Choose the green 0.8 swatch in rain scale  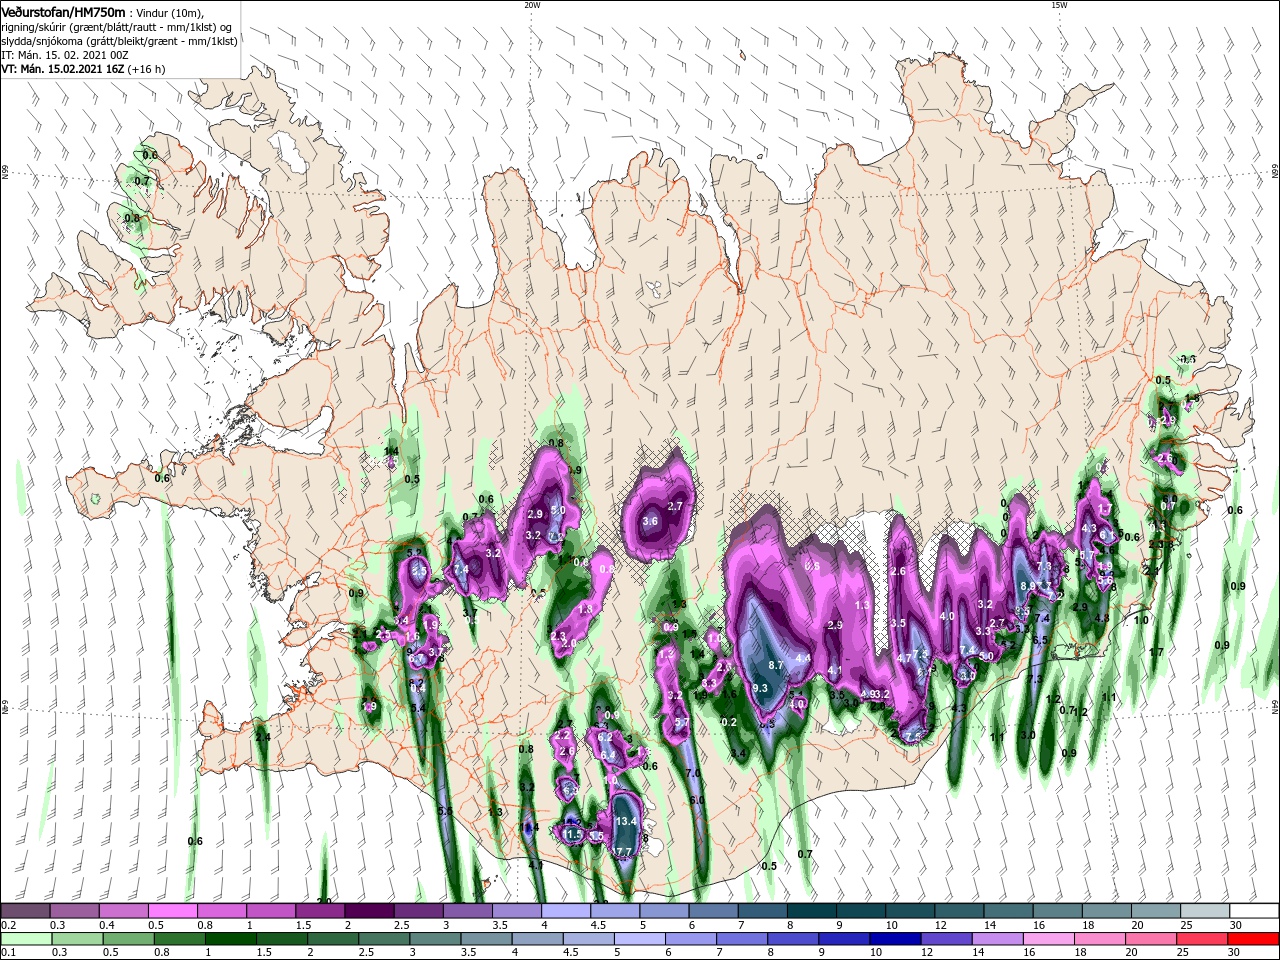(179, 939)
